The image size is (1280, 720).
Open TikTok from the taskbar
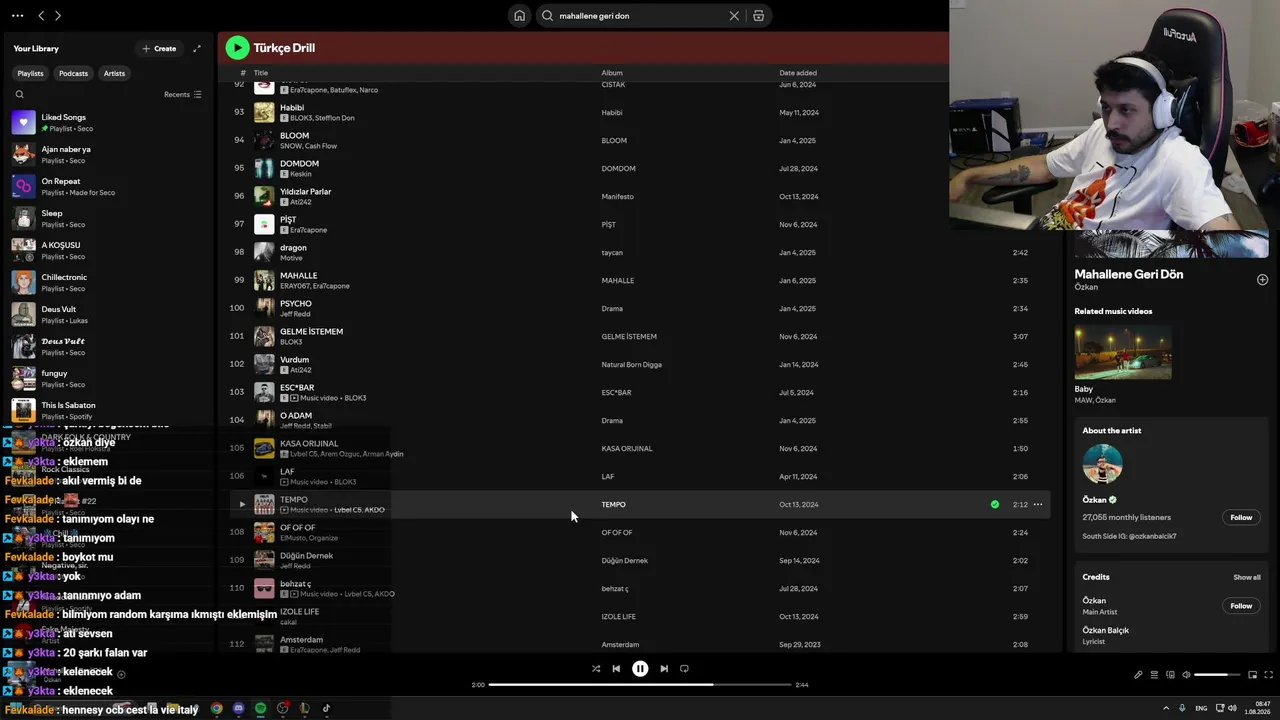[326, 708]
